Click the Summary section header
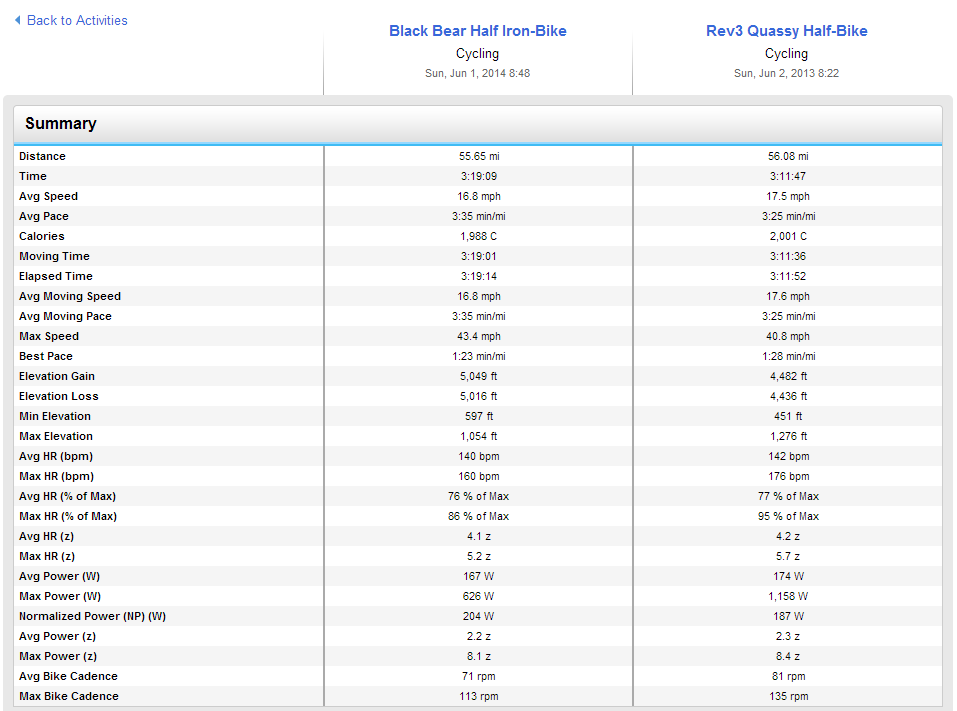 pos(60,124)
